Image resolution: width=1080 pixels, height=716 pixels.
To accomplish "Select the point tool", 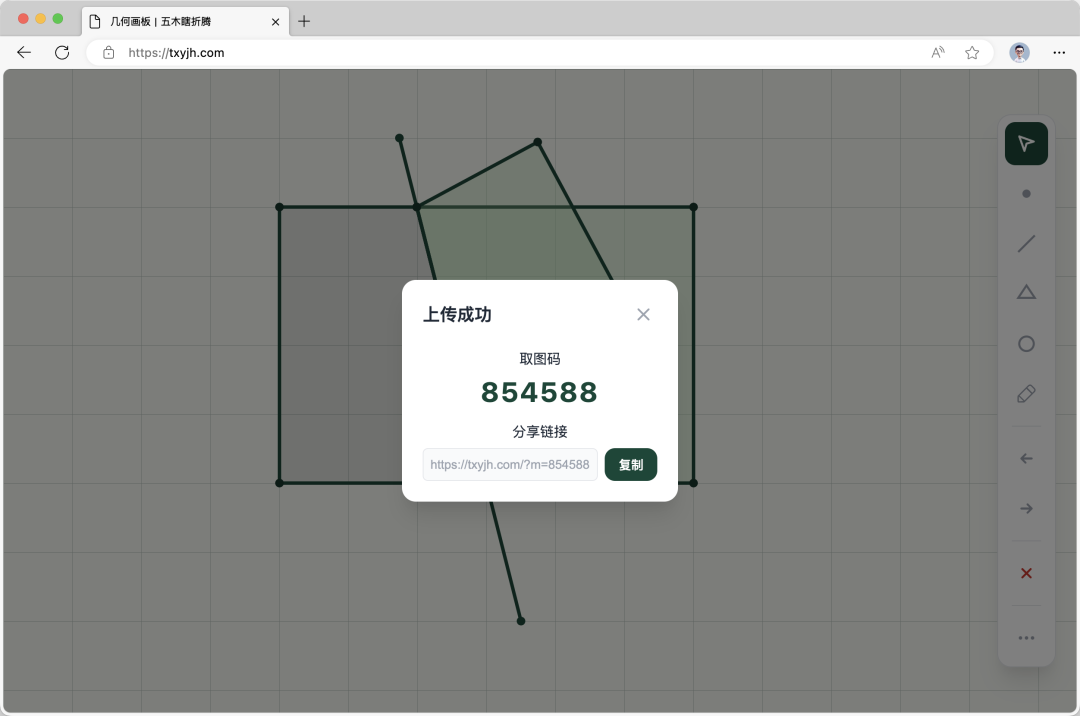I will (x=1026, y=194).
